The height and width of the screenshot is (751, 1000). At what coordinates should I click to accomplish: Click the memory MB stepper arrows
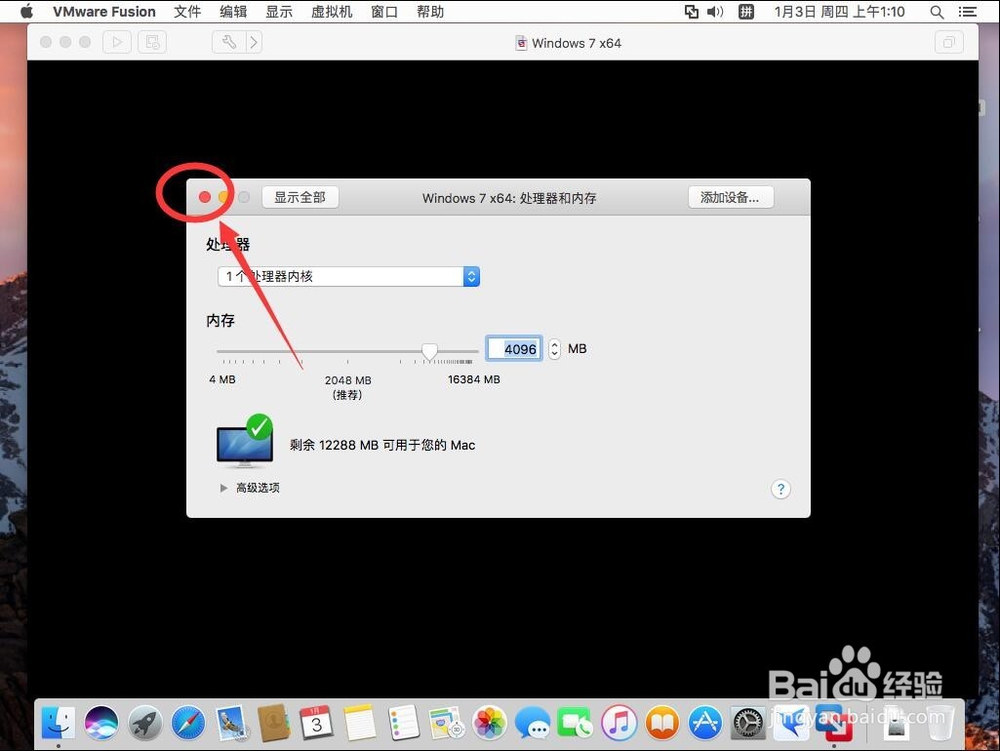[554, 349]
